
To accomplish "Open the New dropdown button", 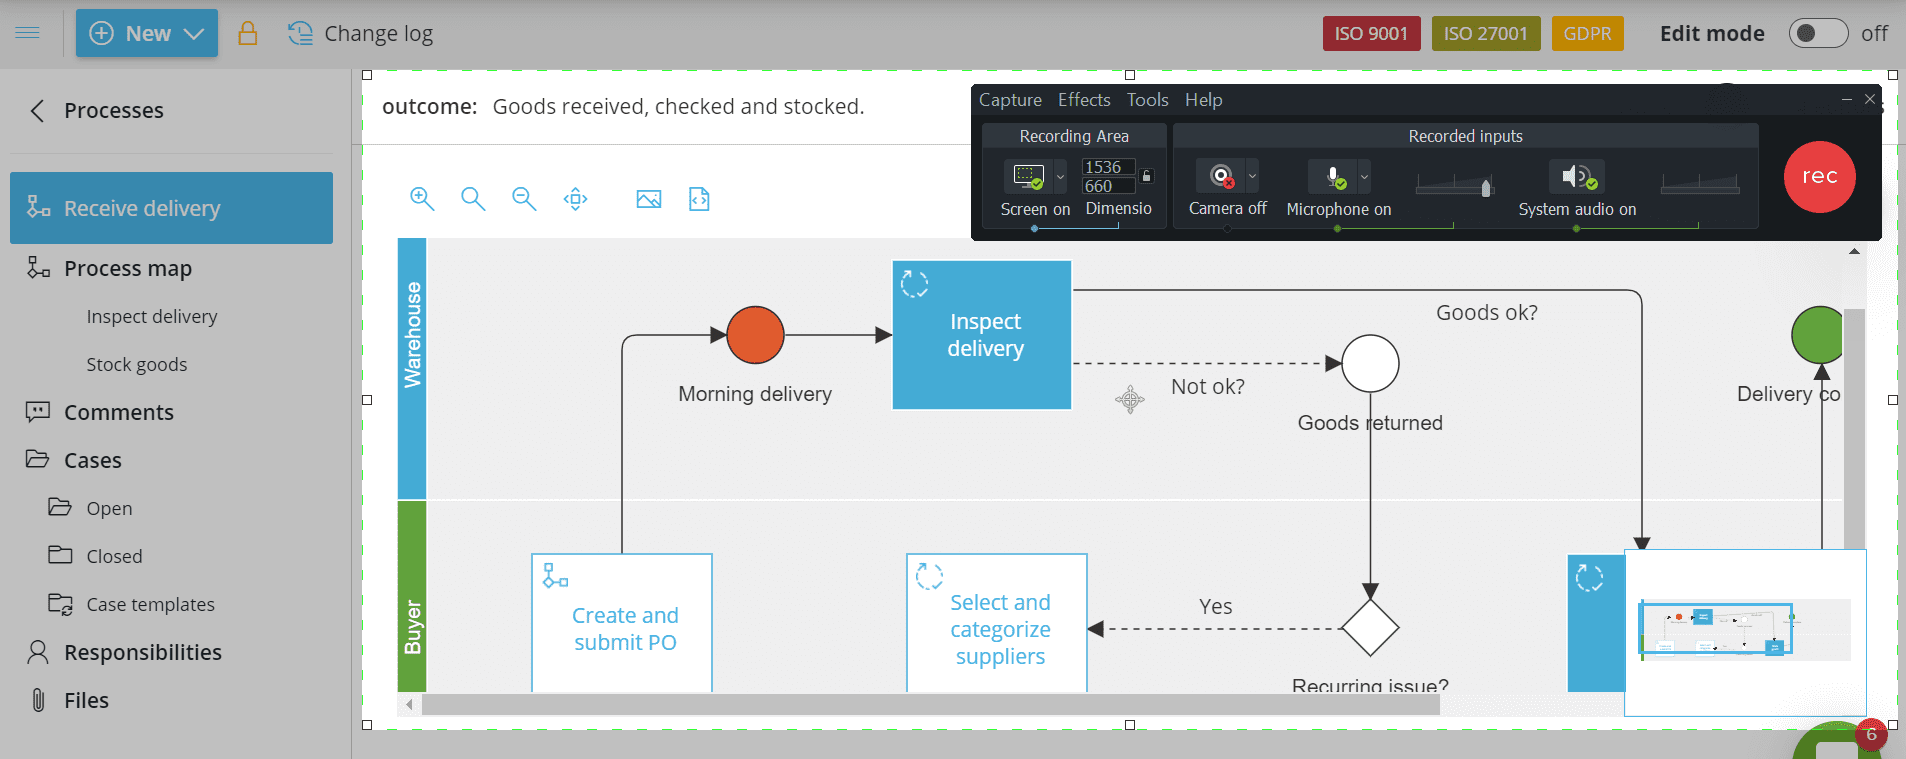I will (x=147, y=34).
